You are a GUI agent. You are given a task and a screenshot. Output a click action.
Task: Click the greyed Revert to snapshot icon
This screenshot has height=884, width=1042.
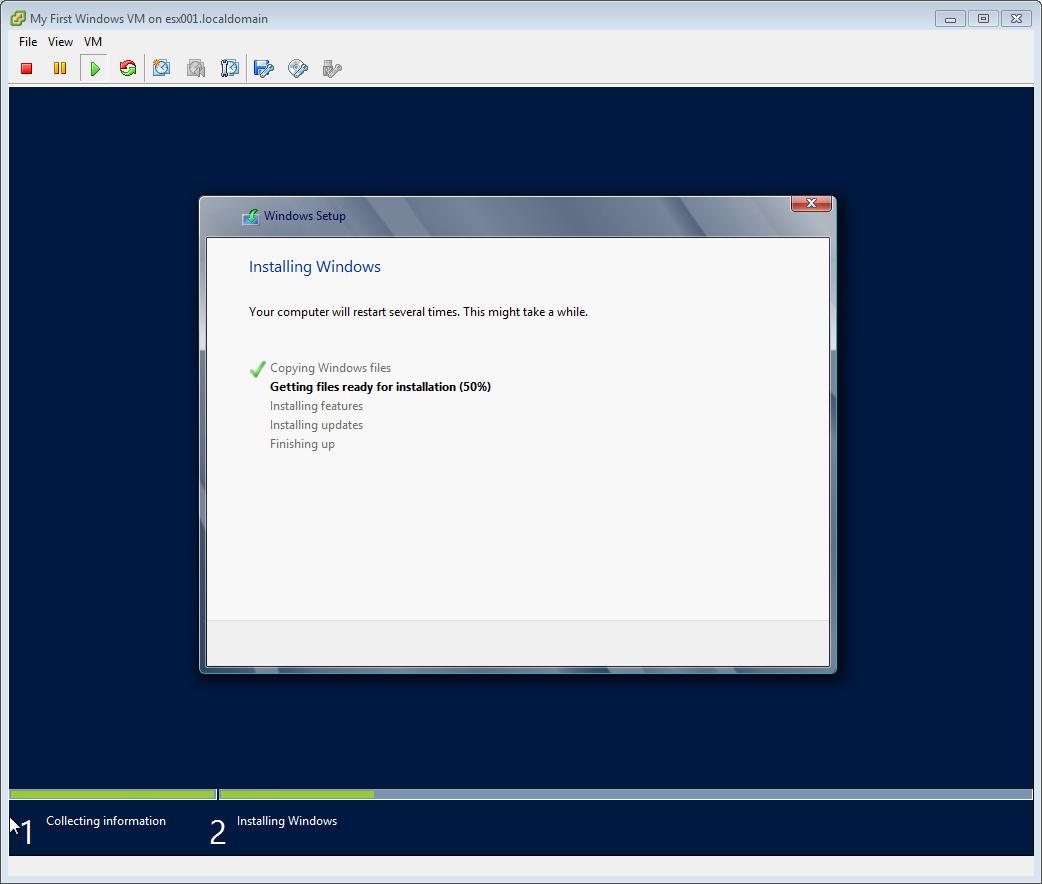pos(196,68)
